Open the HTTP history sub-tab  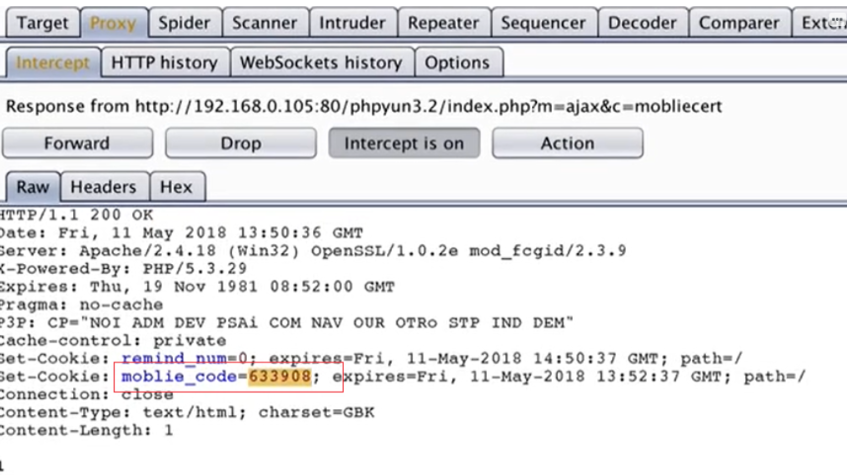coord(164,62)
